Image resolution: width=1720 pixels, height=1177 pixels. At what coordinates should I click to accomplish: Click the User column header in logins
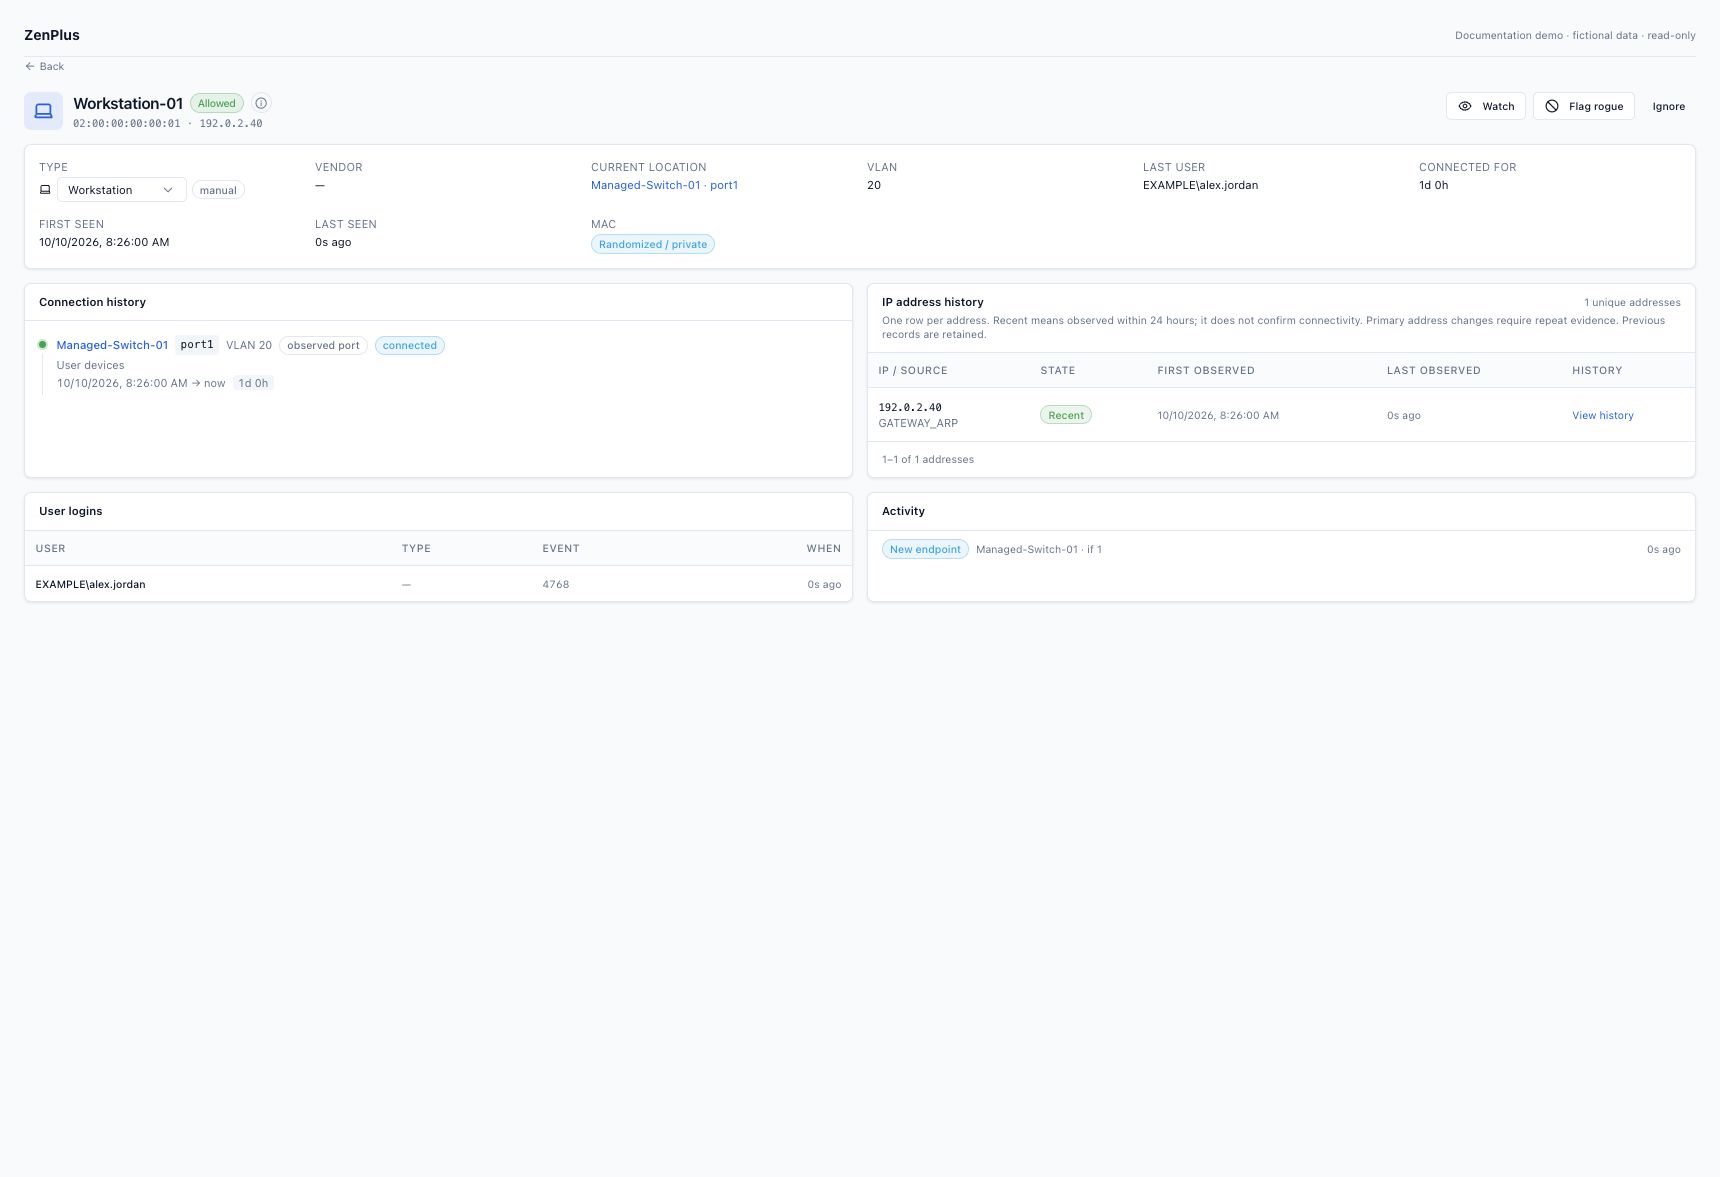(x=50, y=548)
